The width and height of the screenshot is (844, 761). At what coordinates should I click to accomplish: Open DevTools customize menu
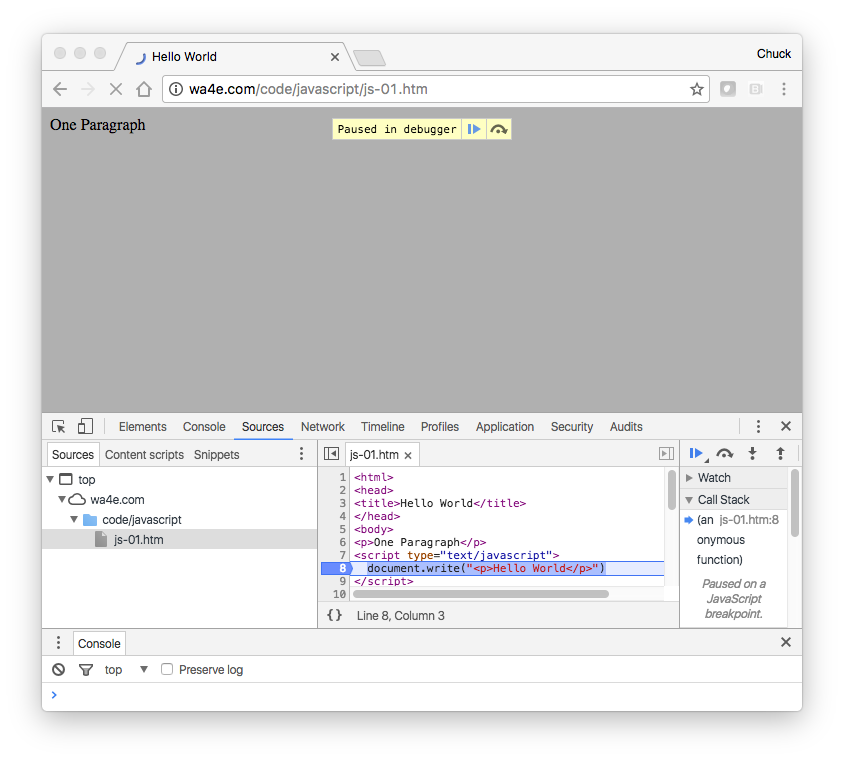pyautogui.click(x=758, y=426)
